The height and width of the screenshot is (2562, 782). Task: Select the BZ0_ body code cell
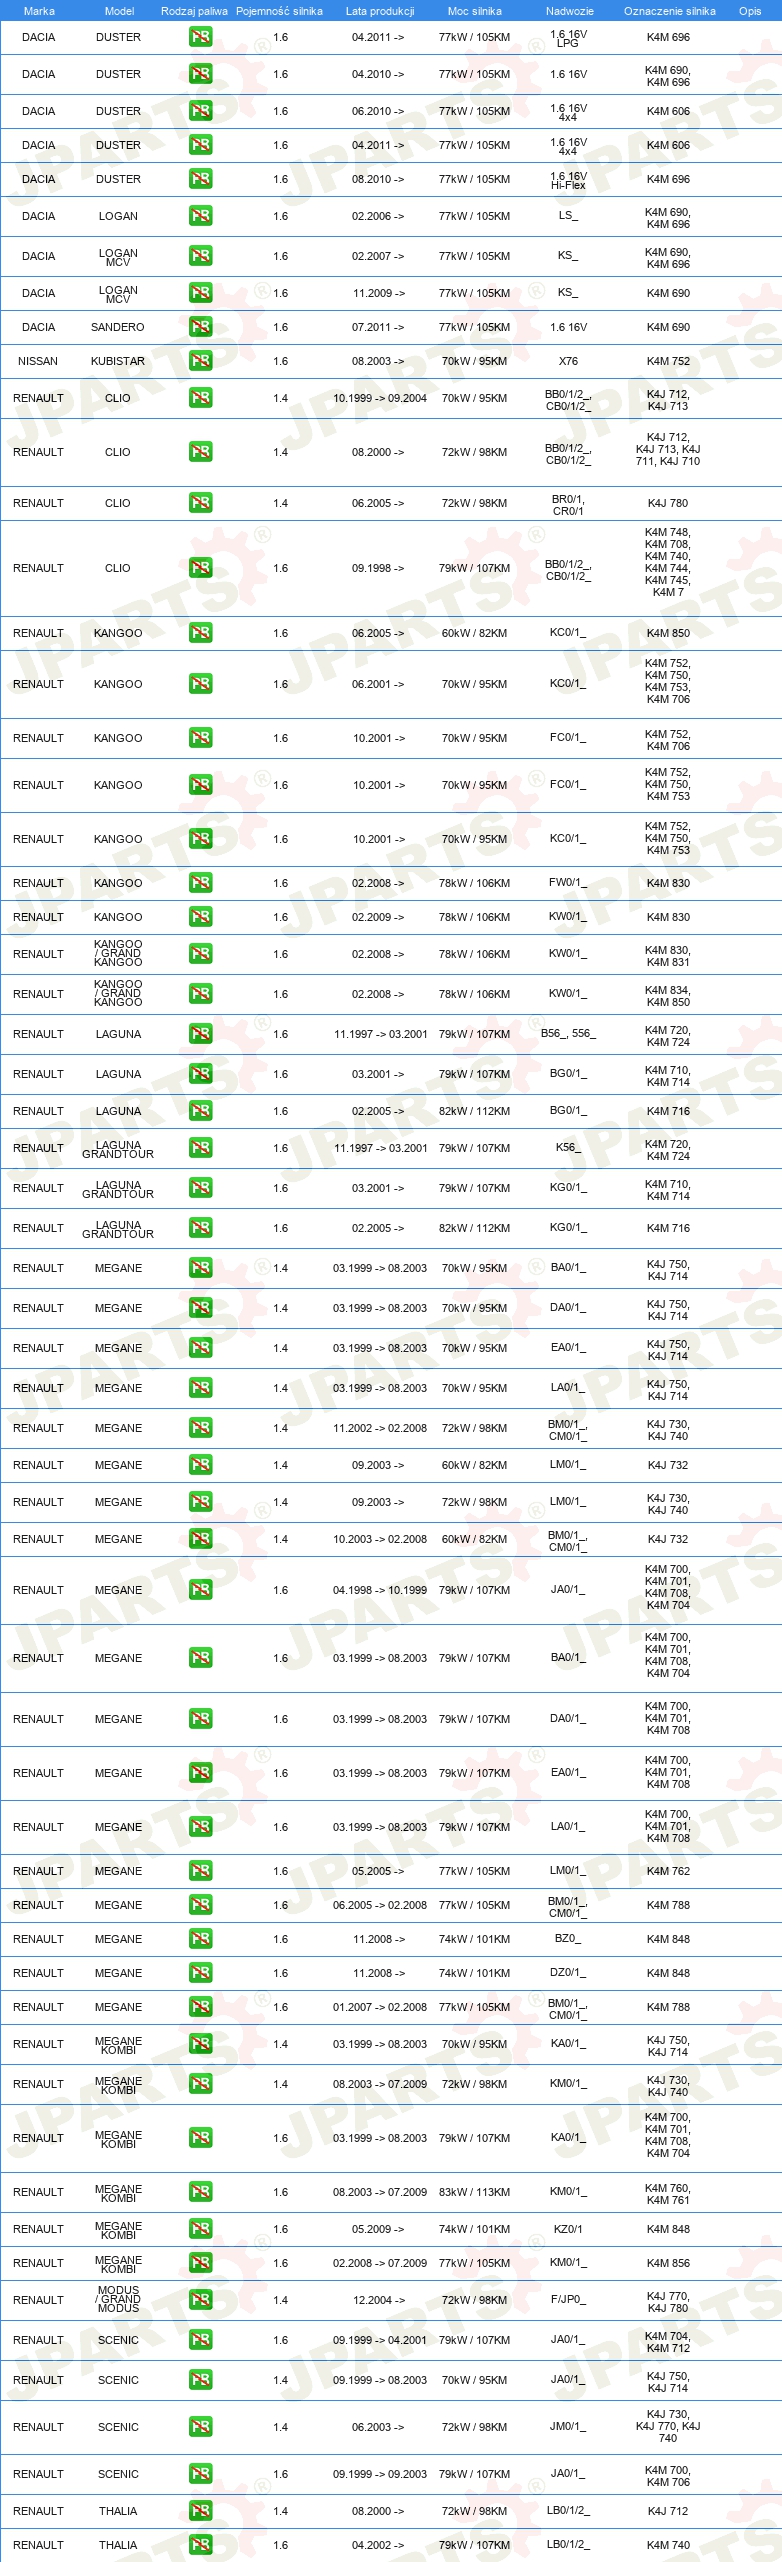(568, 1939)
